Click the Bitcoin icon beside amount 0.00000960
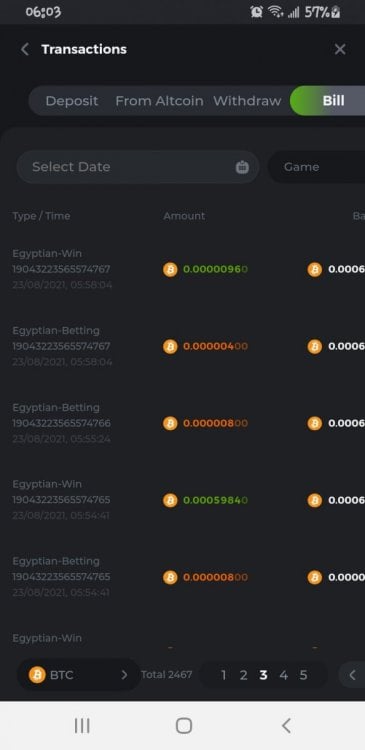The width and height of the screenshot is (365, 750). click(170, 269)
